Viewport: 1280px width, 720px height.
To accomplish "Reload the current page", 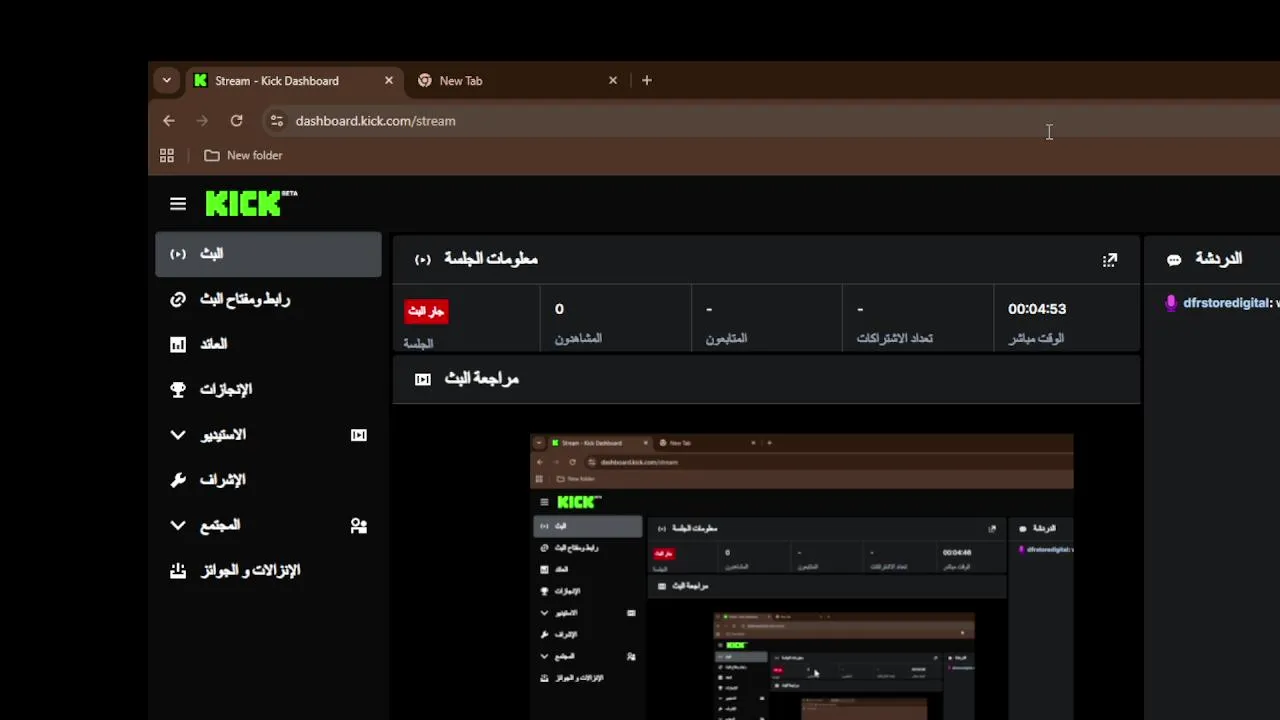I will click(236, 121).
